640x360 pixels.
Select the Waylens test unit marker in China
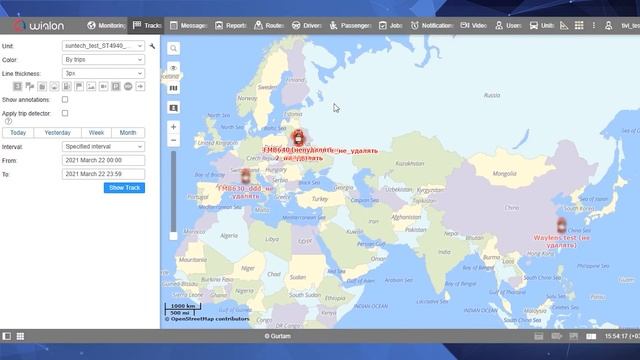[x=562, y=225]
